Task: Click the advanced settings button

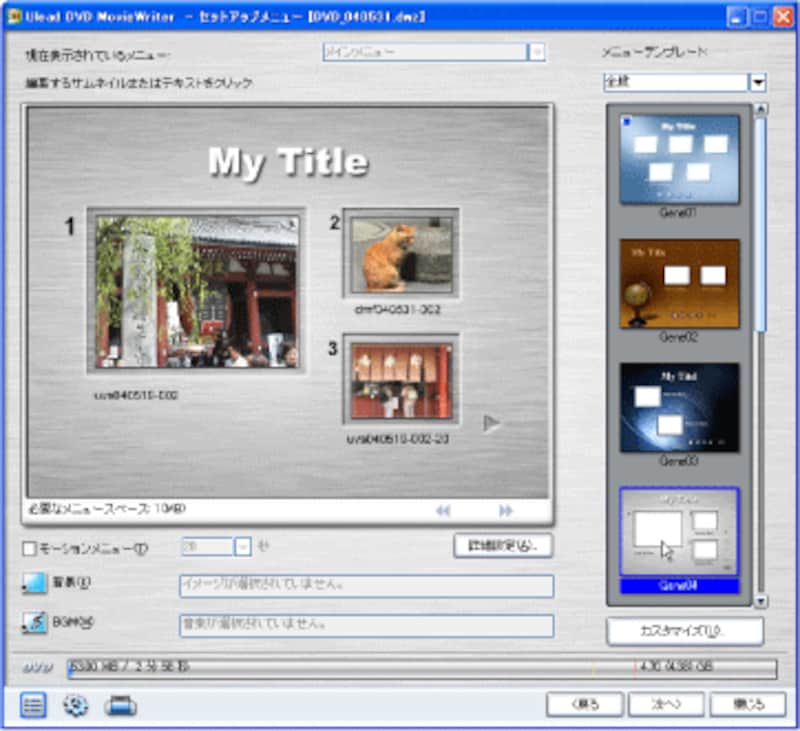Action: pyautogui.click(x=503, y=546)
